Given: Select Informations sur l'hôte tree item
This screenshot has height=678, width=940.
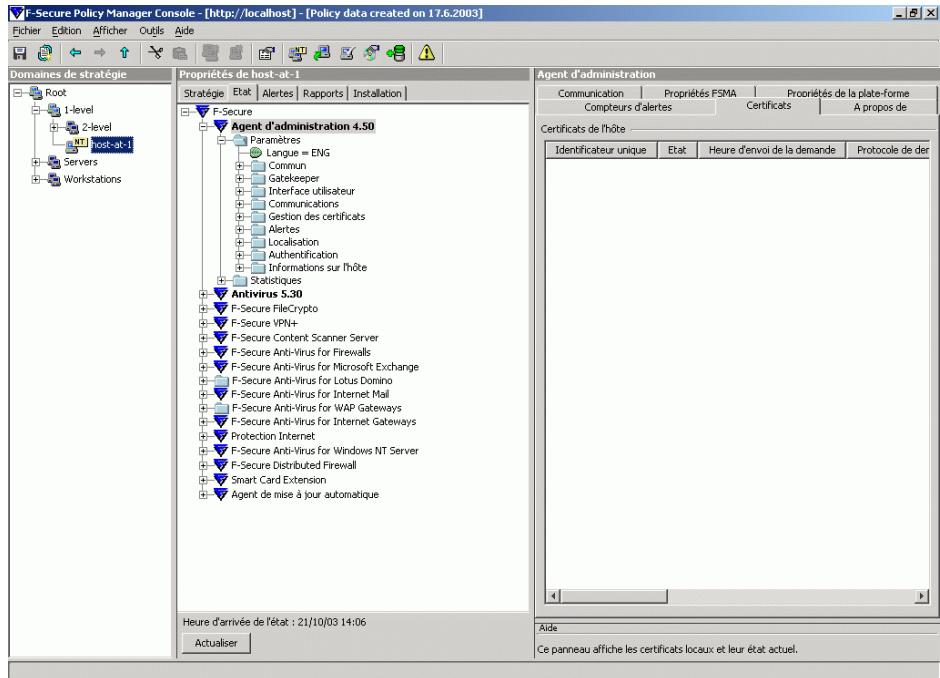Looking at the screenshot, I should tap(317, 267).
